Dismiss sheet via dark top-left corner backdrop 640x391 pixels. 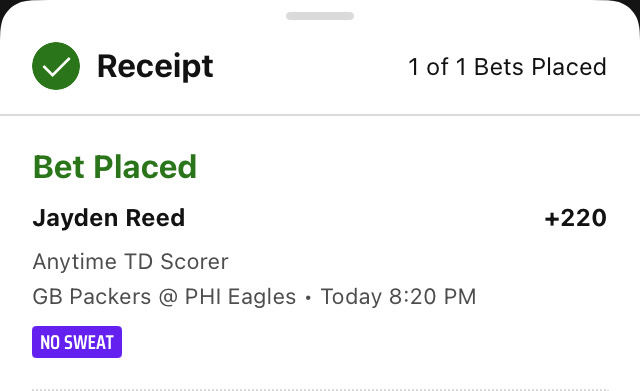pos(6,7)
